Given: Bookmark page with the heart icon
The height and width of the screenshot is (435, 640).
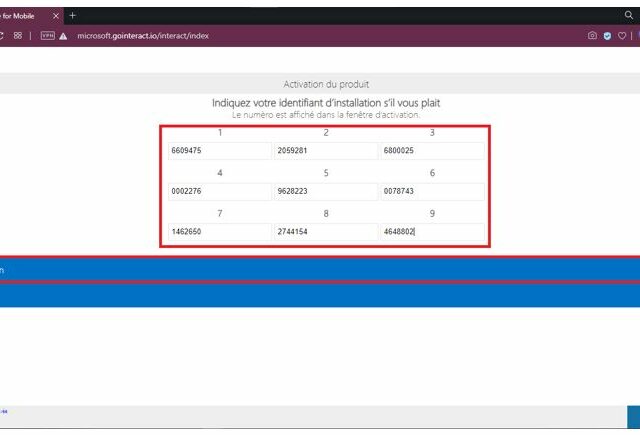Looking at the screenshot, I should pyautogui.click(x=621, y=35).
